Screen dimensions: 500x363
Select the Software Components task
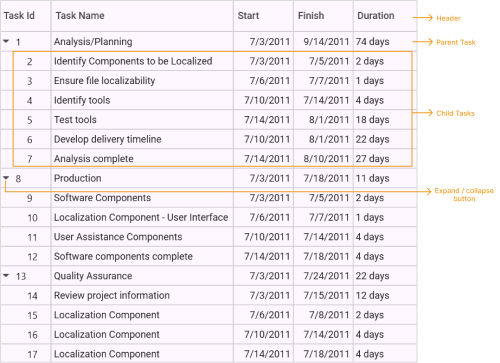102,198
